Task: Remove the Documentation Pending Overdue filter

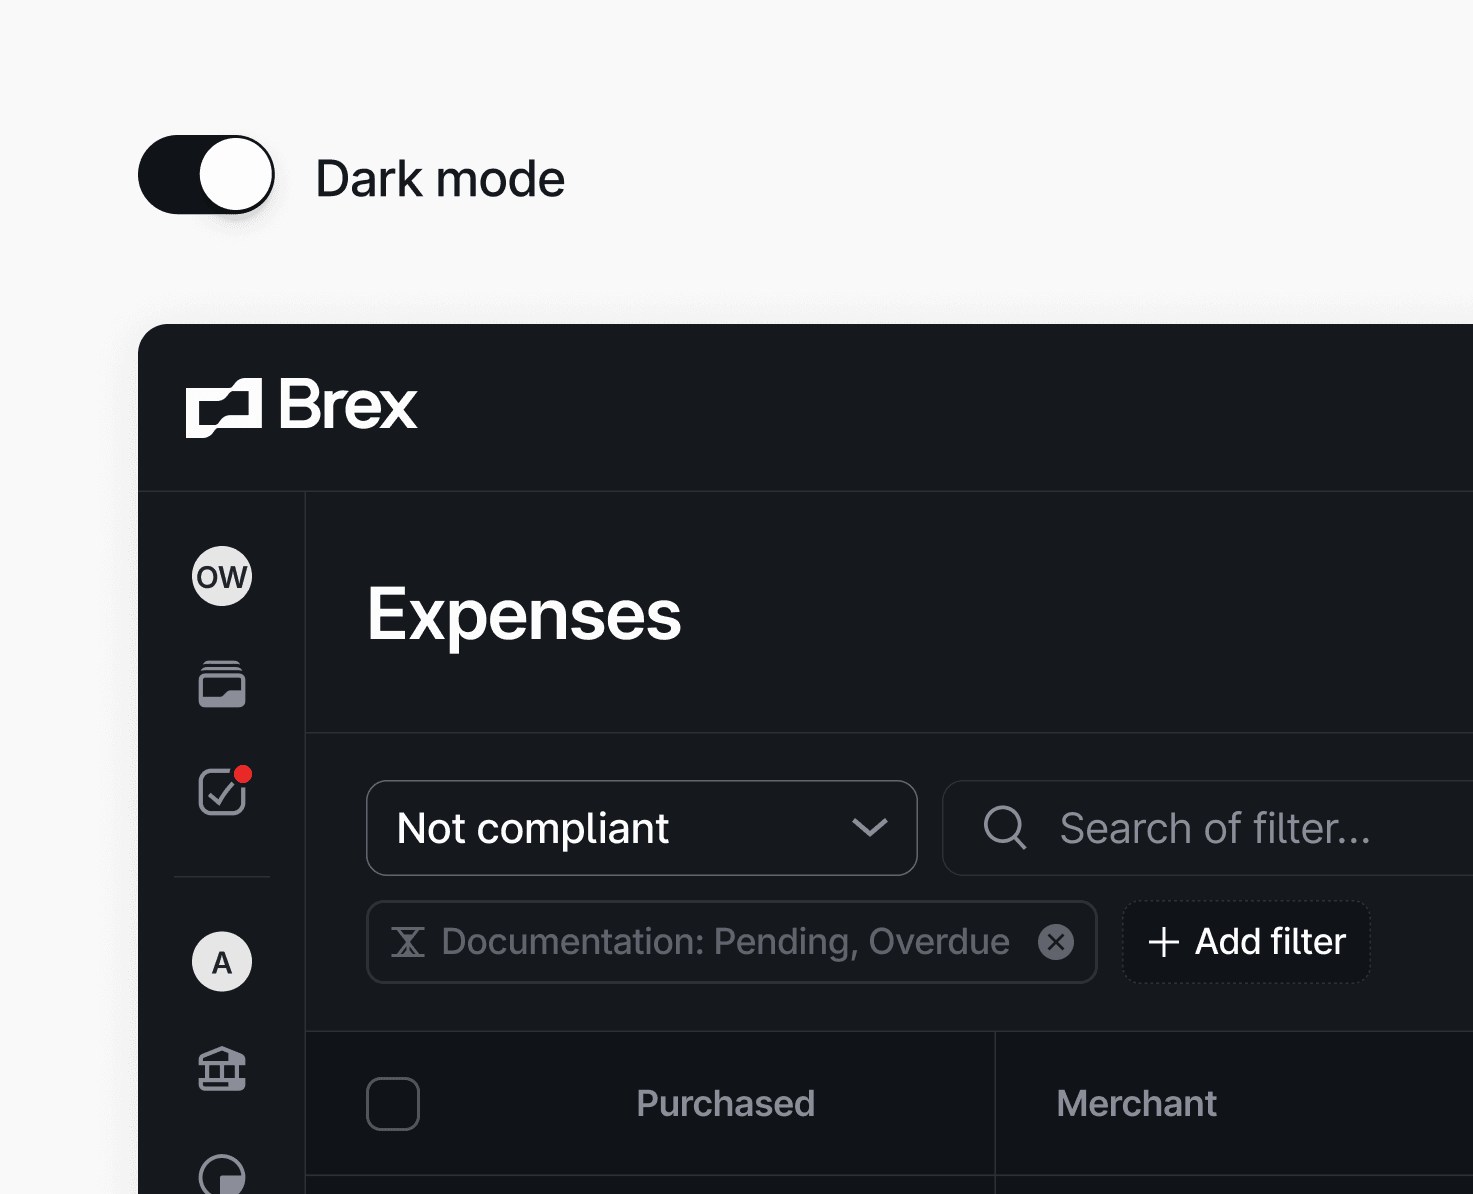Action: click(x=1056, y=941)
